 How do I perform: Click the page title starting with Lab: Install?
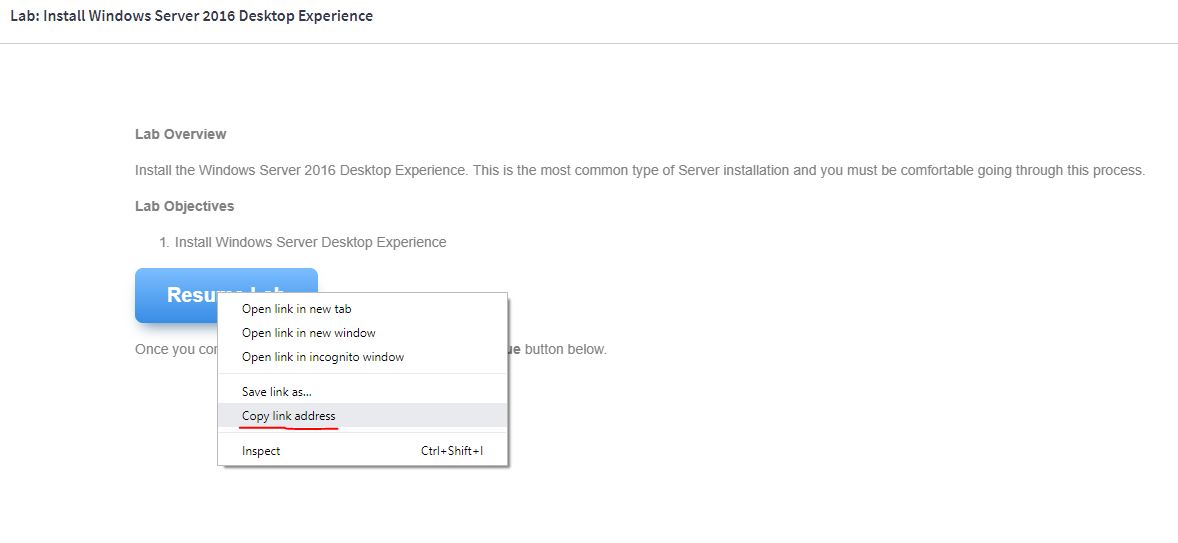pyautogui.click(x=191, y=16)
